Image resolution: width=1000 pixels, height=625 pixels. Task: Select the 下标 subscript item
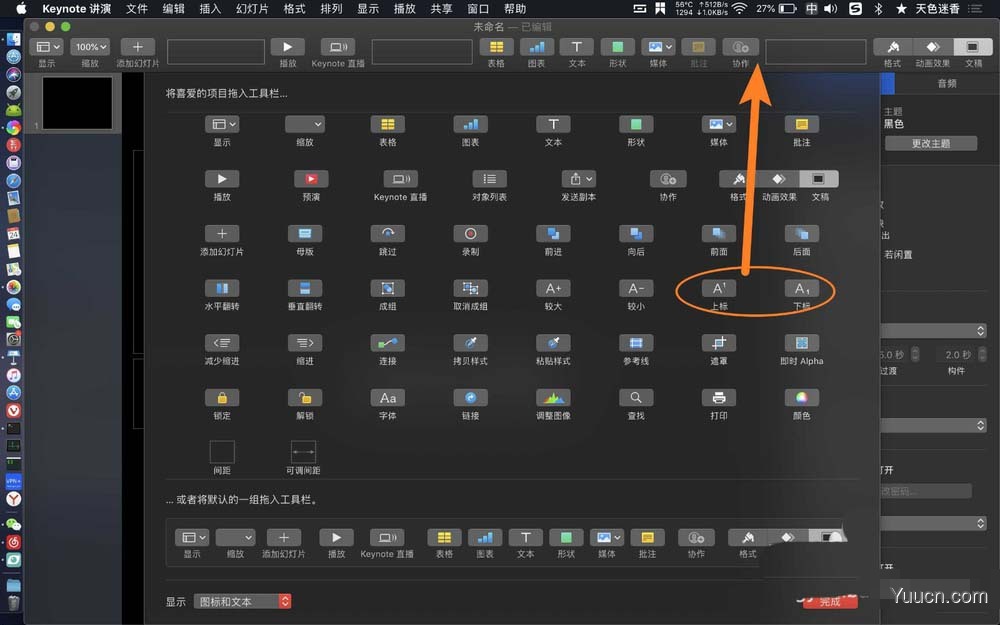(x=802, y=288)
